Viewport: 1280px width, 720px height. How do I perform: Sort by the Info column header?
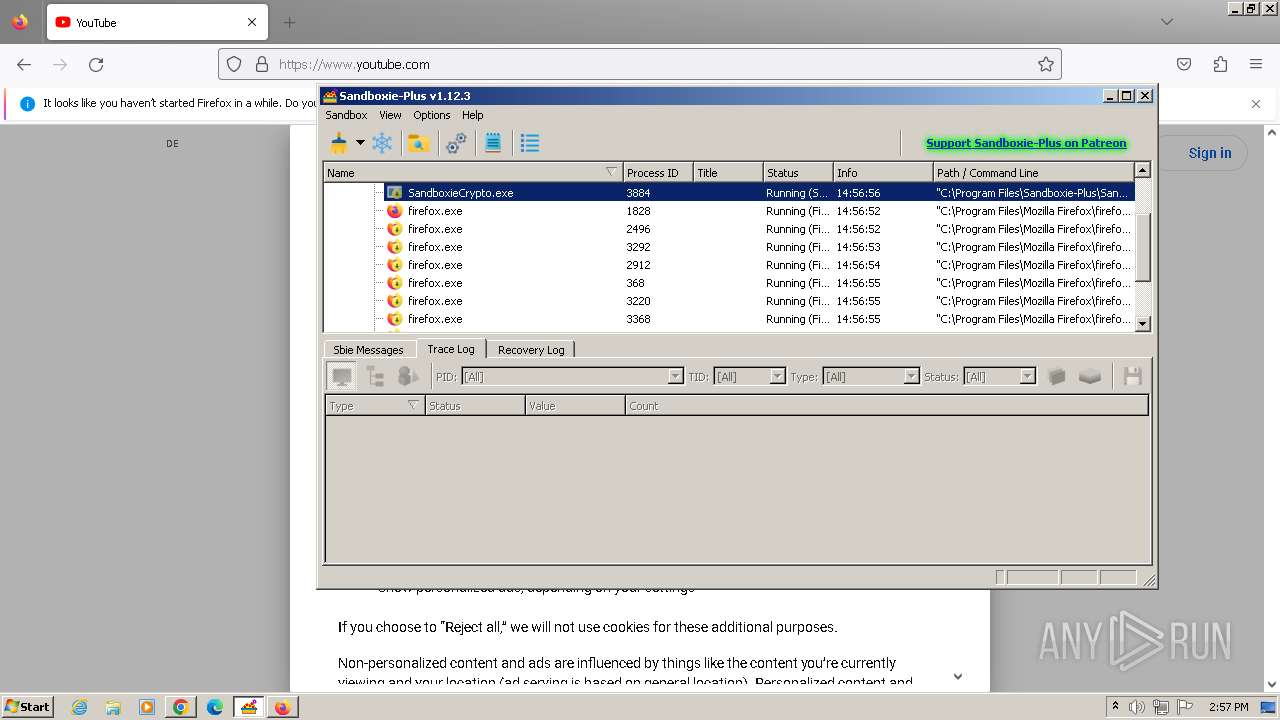(883, 173)
